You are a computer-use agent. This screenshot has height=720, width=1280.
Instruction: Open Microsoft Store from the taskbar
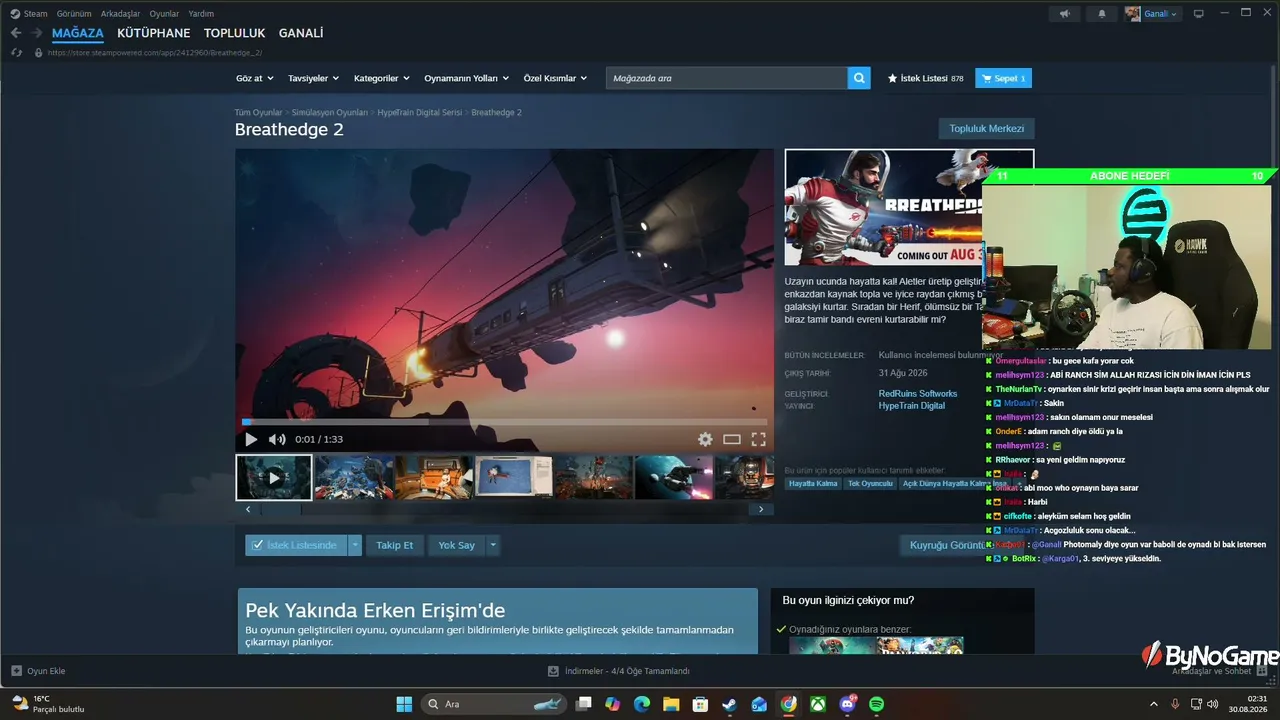(x=701, y=704)
